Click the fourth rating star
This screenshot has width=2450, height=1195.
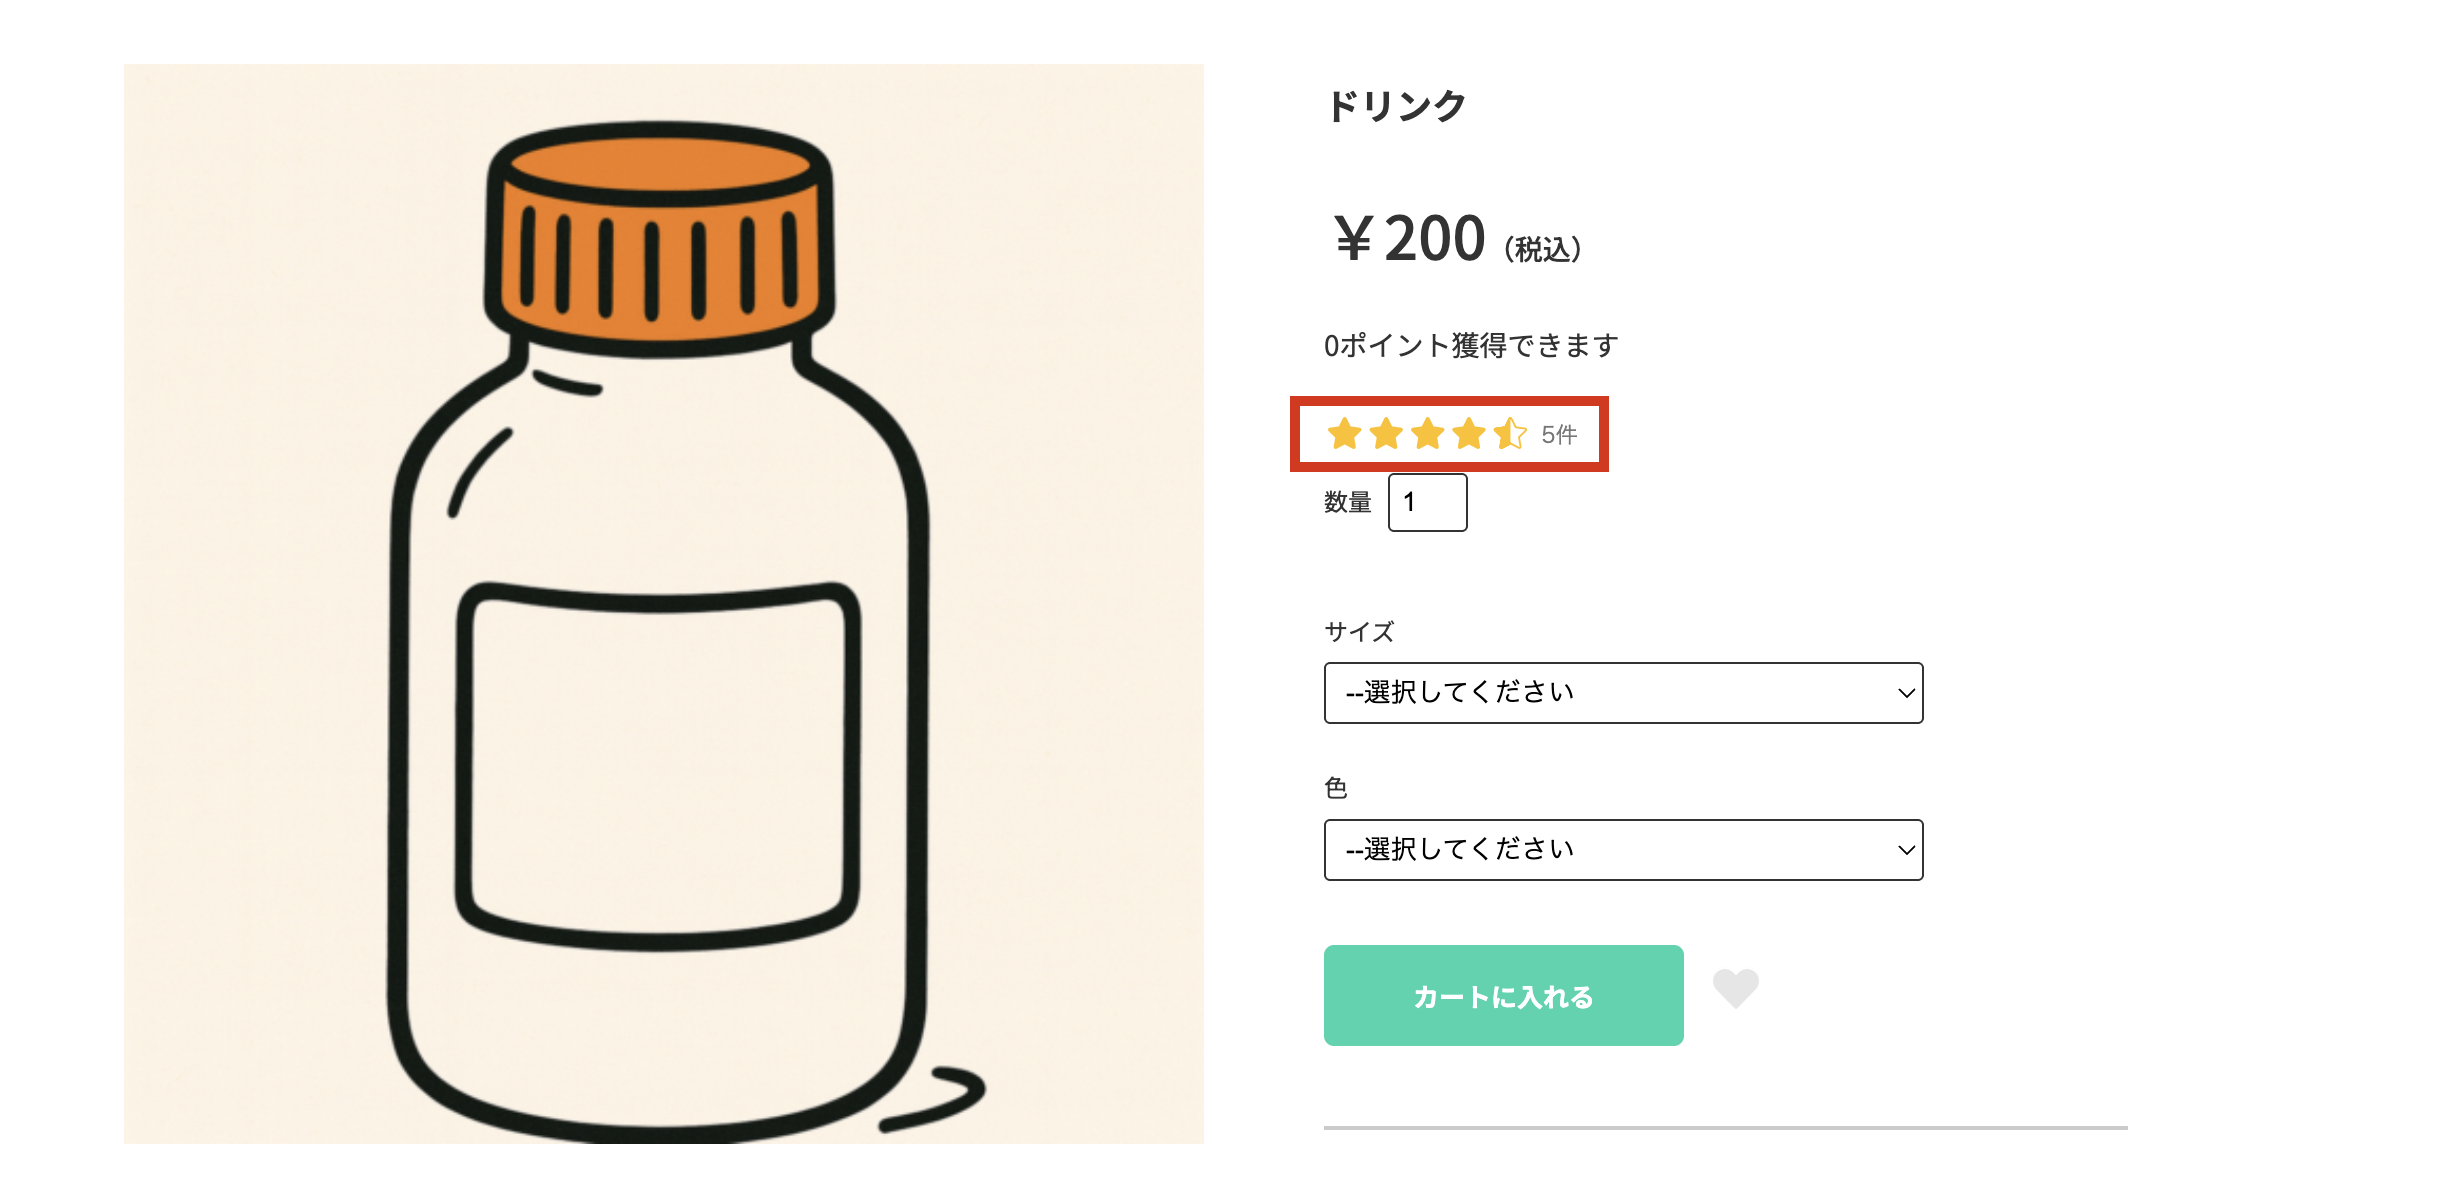[x=1468, y=434]
